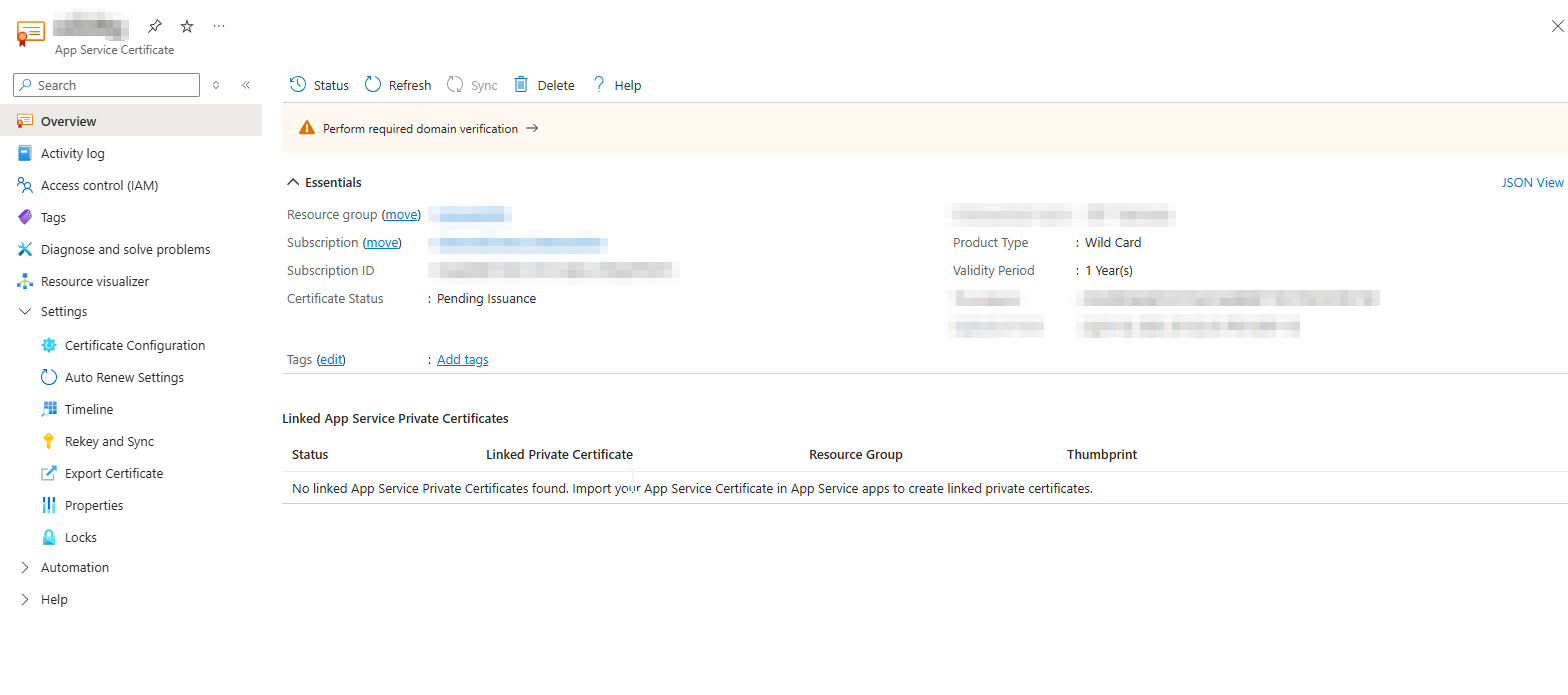This screenshot has height=695, width=1568.
Task: Open the more options ellipsis menu
Action: point(219,26)
